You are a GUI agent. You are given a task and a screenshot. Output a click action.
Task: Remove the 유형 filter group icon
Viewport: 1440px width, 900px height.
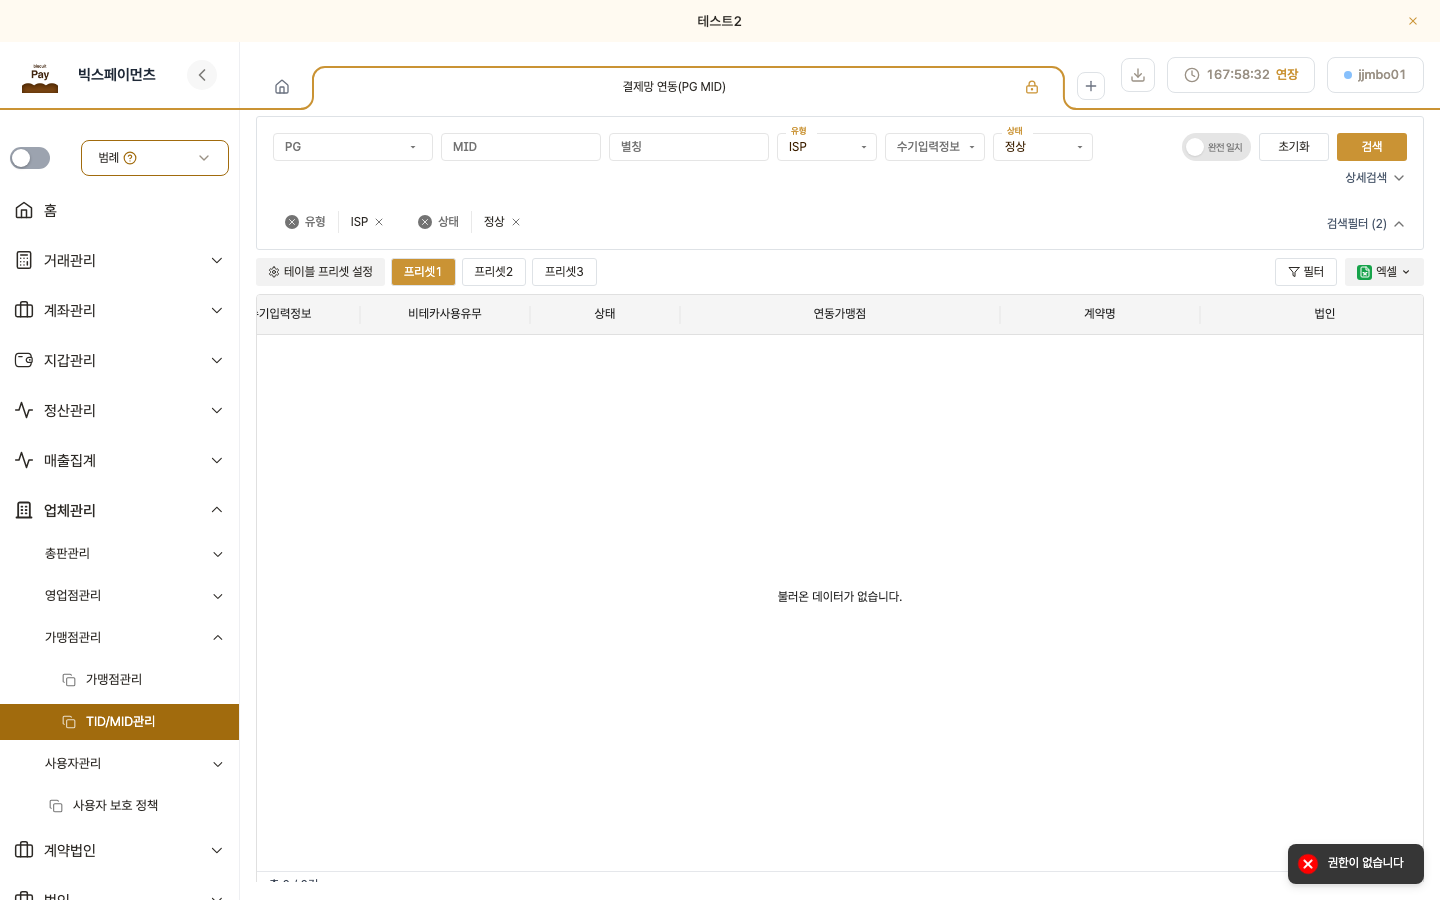click(x=292, y=222)
